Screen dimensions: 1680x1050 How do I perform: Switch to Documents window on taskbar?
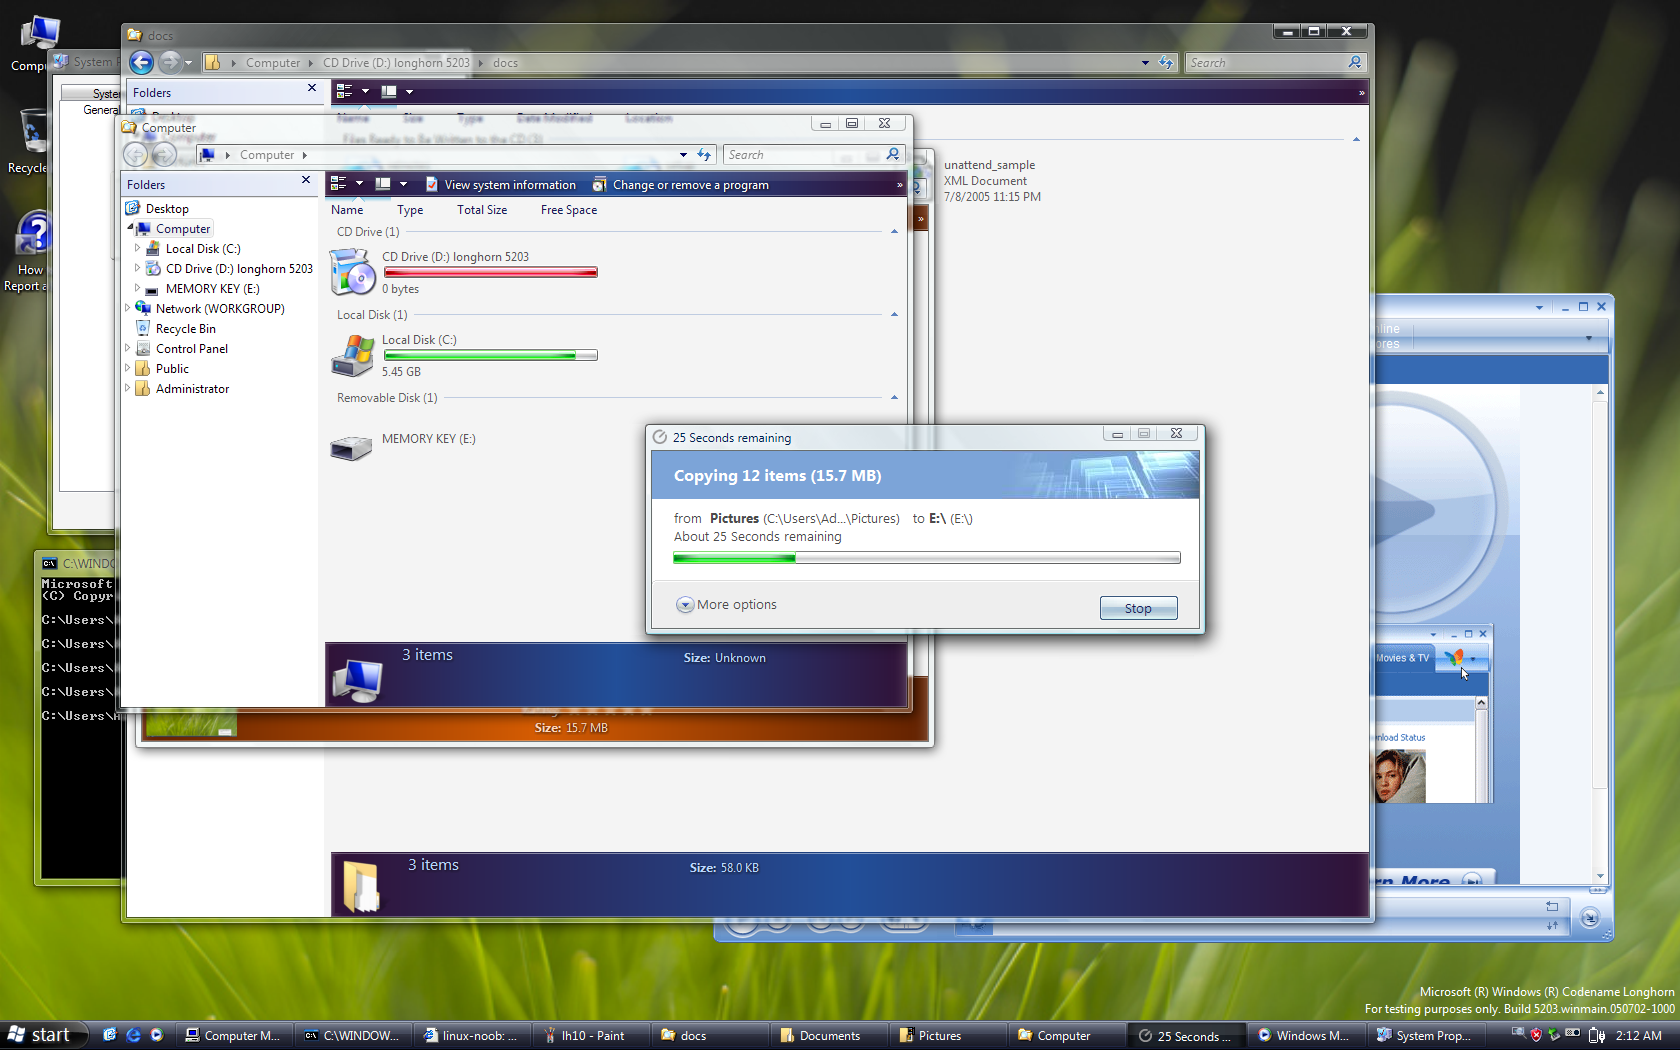tap(829, 1036)
